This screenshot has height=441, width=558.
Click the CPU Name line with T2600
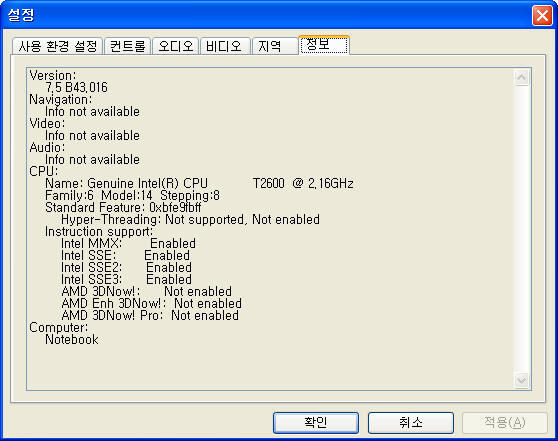tap(199, 184)
